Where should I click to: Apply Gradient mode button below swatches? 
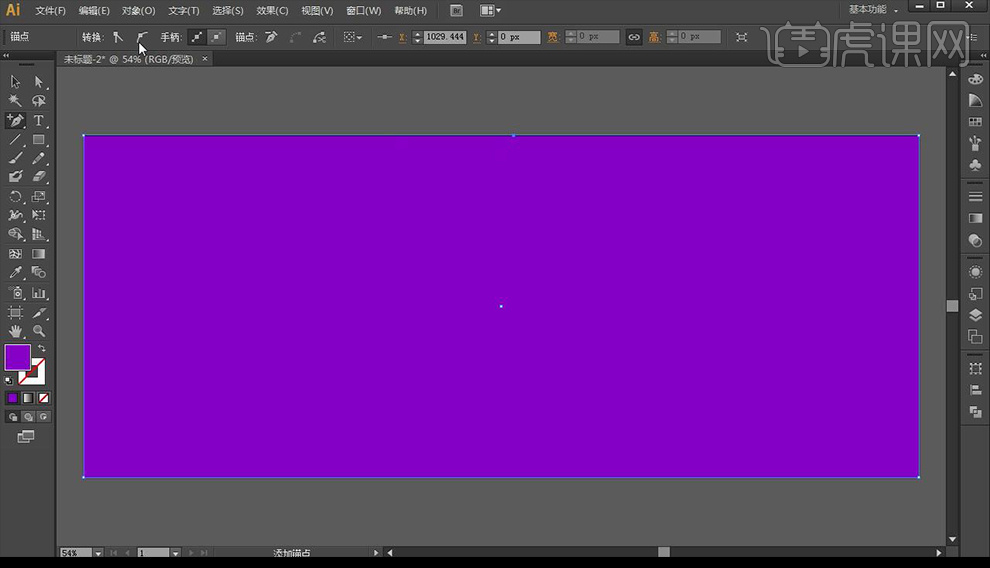pos(28,398)
